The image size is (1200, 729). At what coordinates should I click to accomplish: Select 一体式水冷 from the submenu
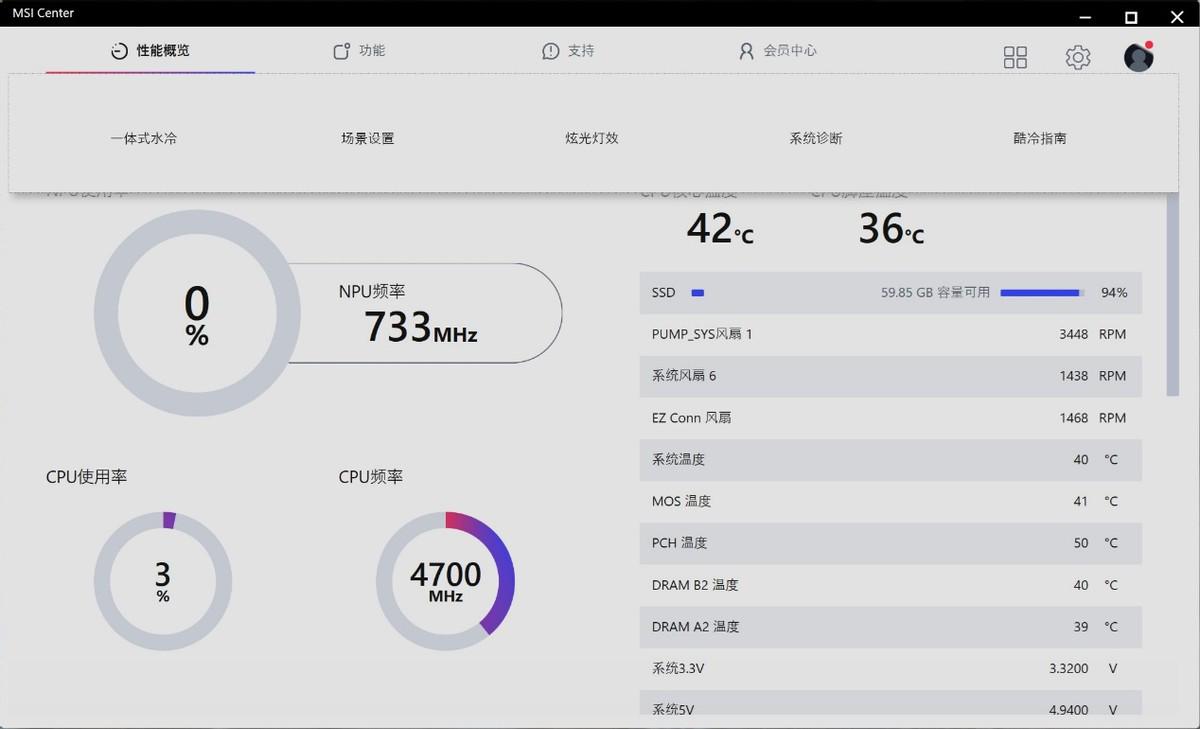tap(144, 139)
